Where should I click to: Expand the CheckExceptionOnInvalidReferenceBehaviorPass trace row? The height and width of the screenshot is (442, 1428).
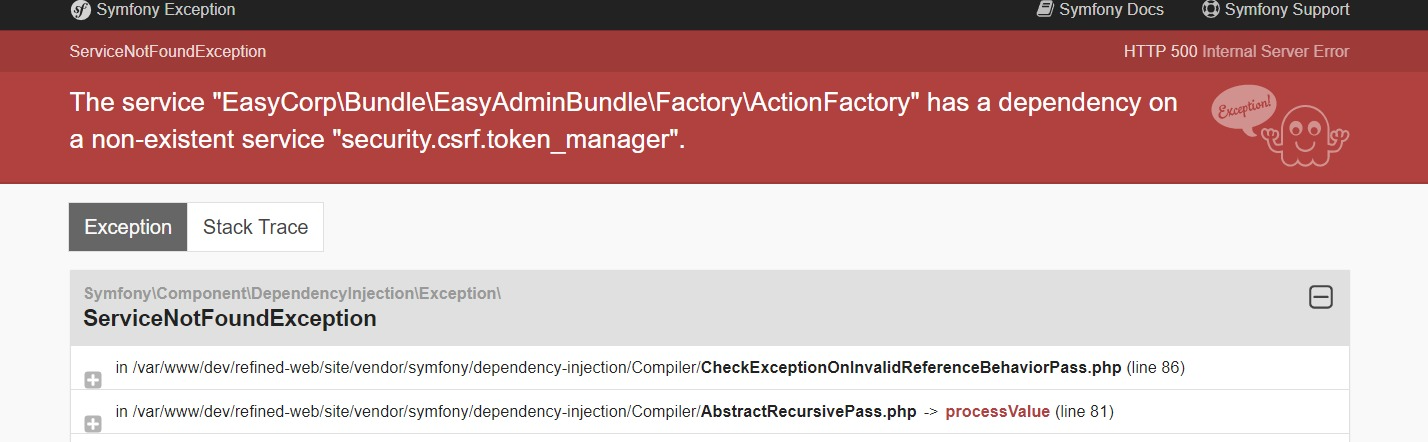pyautogui.click(x=93, y=380)
